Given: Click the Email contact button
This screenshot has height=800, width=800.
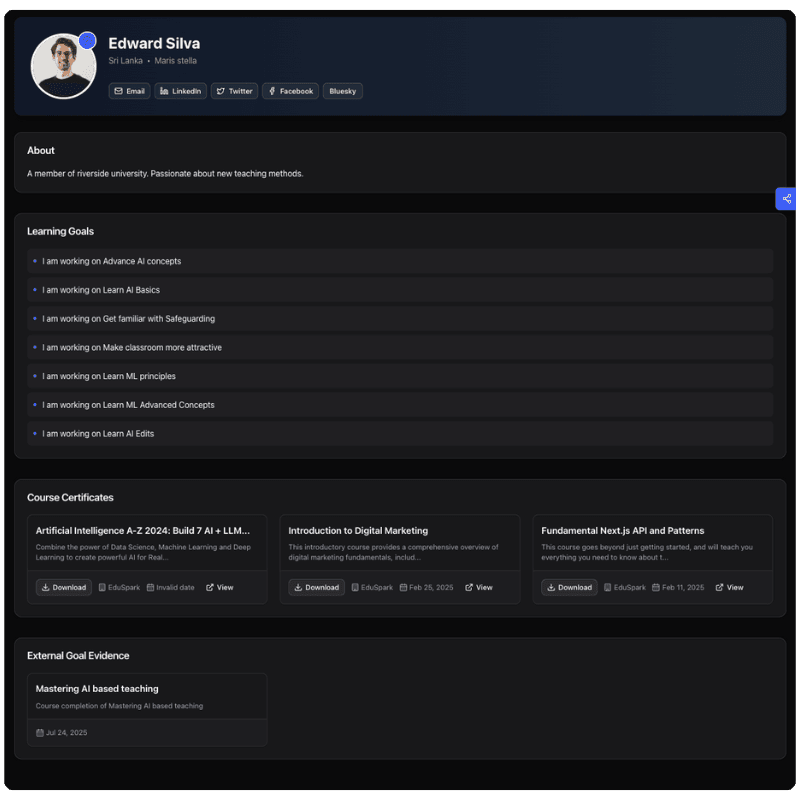Looking at the screenshot, I should pyautogui.click(x=129, y=91).
